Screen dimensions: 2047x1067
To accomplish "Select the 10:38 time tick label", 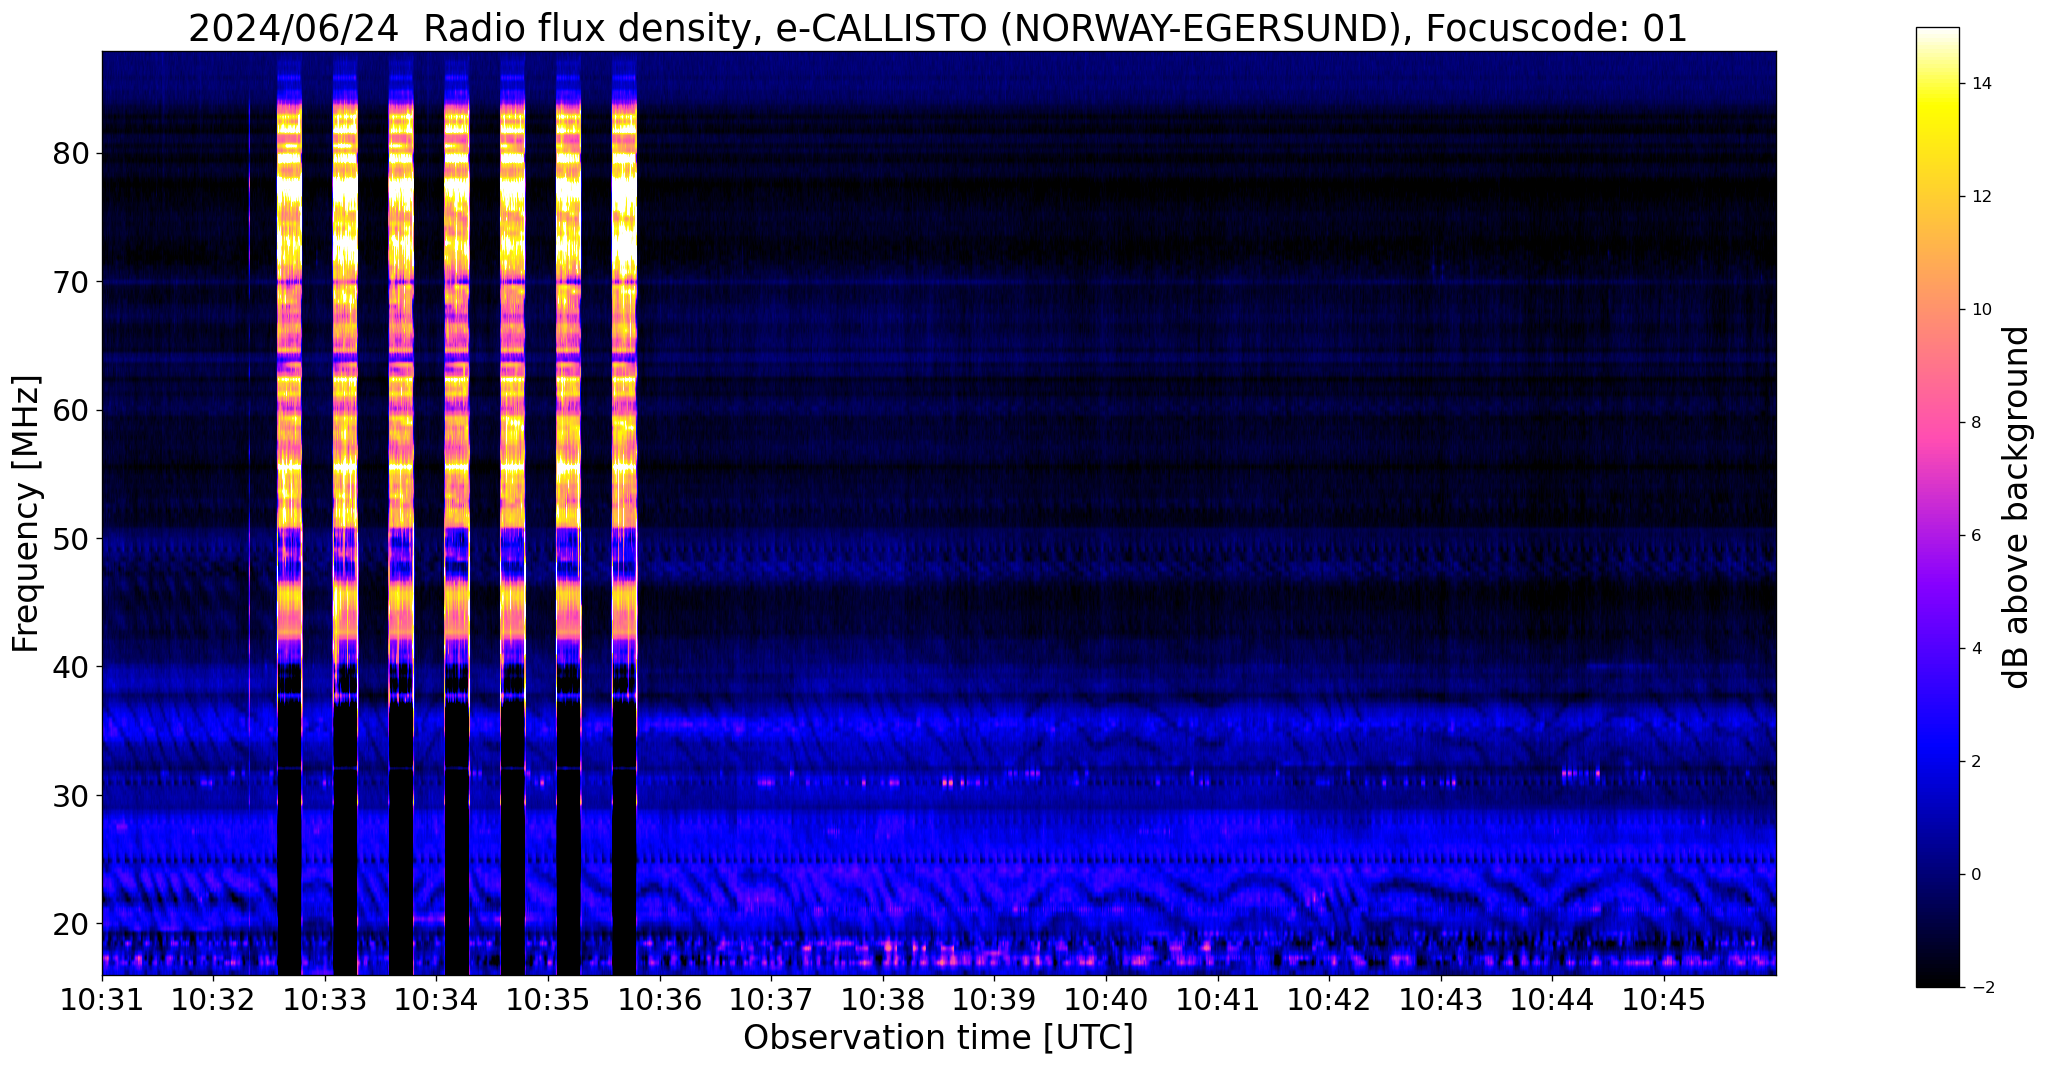I will pos(883,1000).
